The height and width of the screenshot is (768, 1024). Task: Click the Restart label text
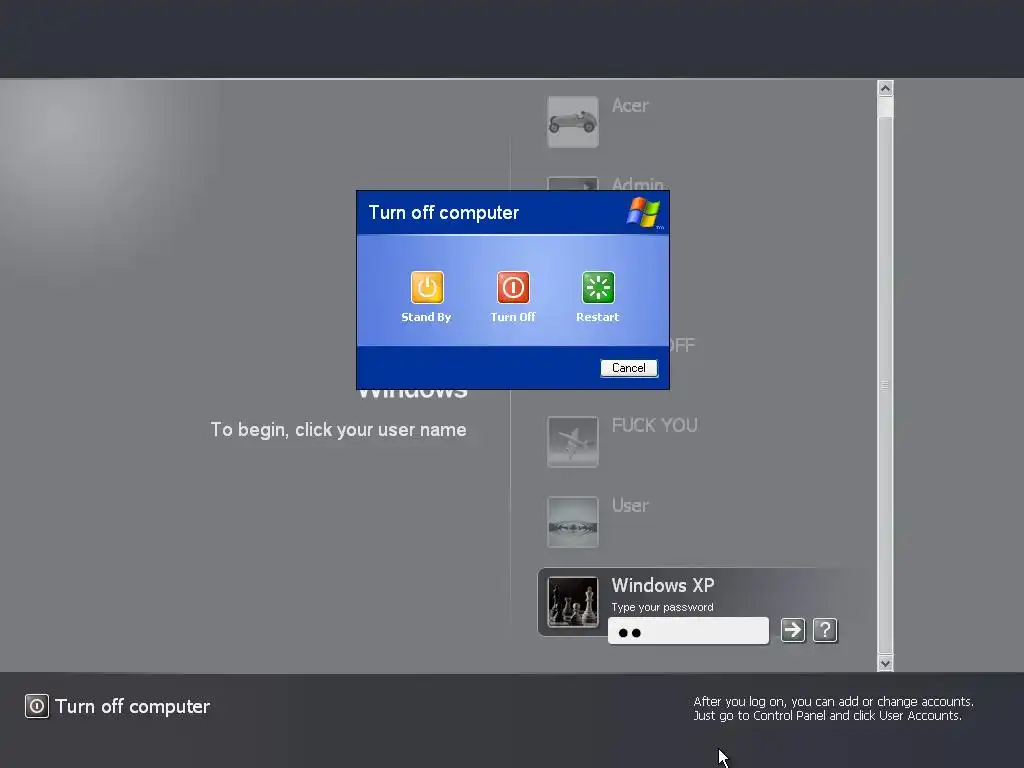tap(598, 317)
